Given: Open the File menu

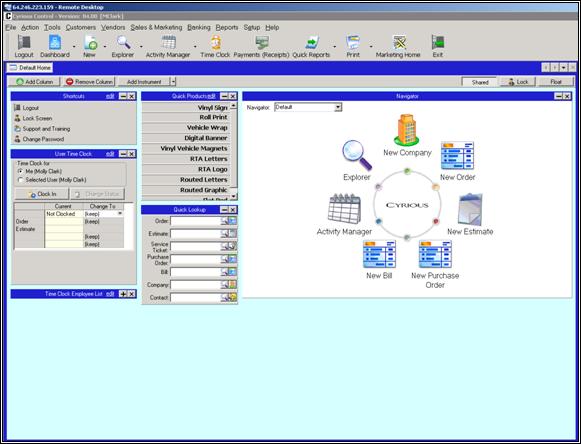Looking at the screenshot, I should [x=11, y=27].
